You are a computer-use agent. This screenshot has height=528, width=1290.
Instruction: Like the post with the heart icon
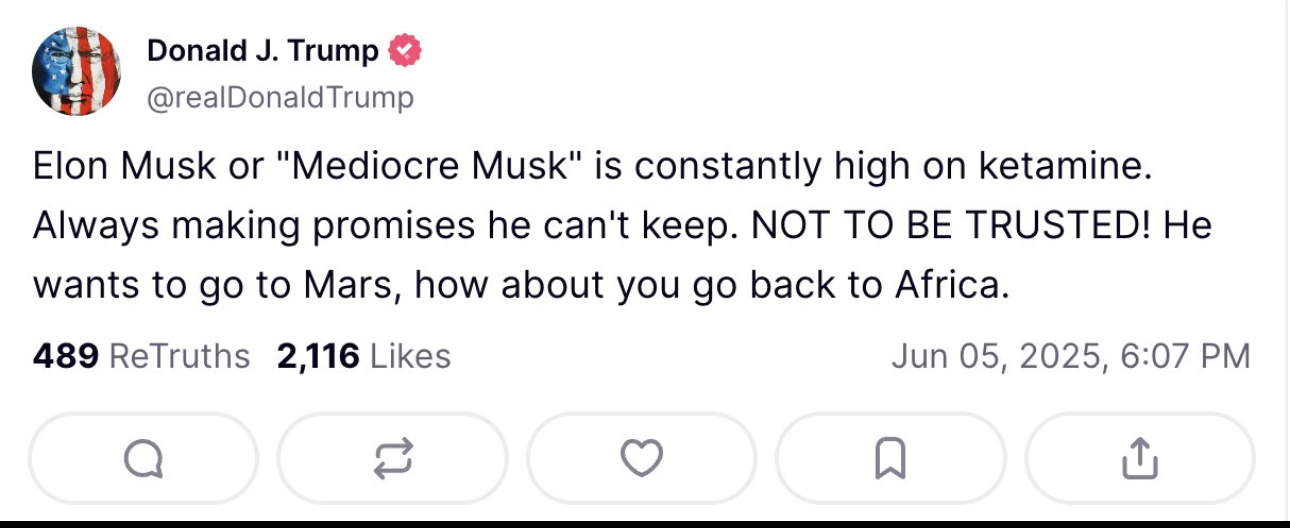(x=641, y=459)
